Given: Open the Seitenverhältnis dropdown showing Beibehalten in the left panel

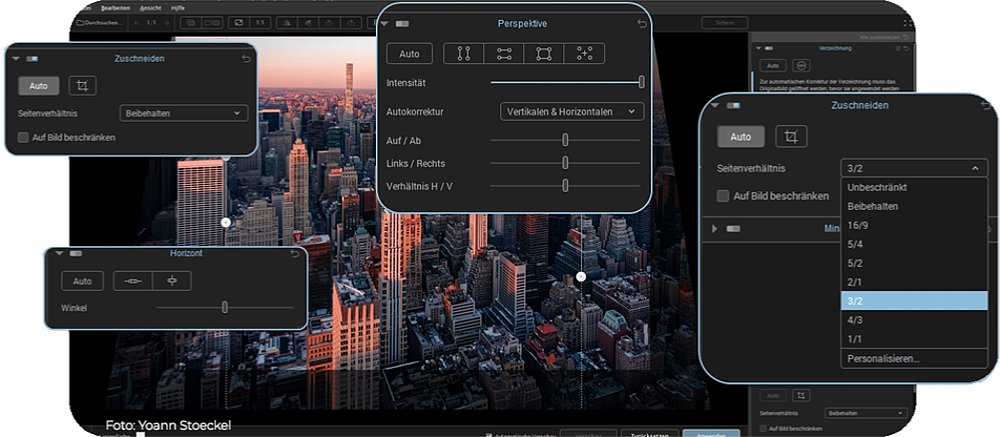Looking at the screenshot, I should click(x=184, y=114).
